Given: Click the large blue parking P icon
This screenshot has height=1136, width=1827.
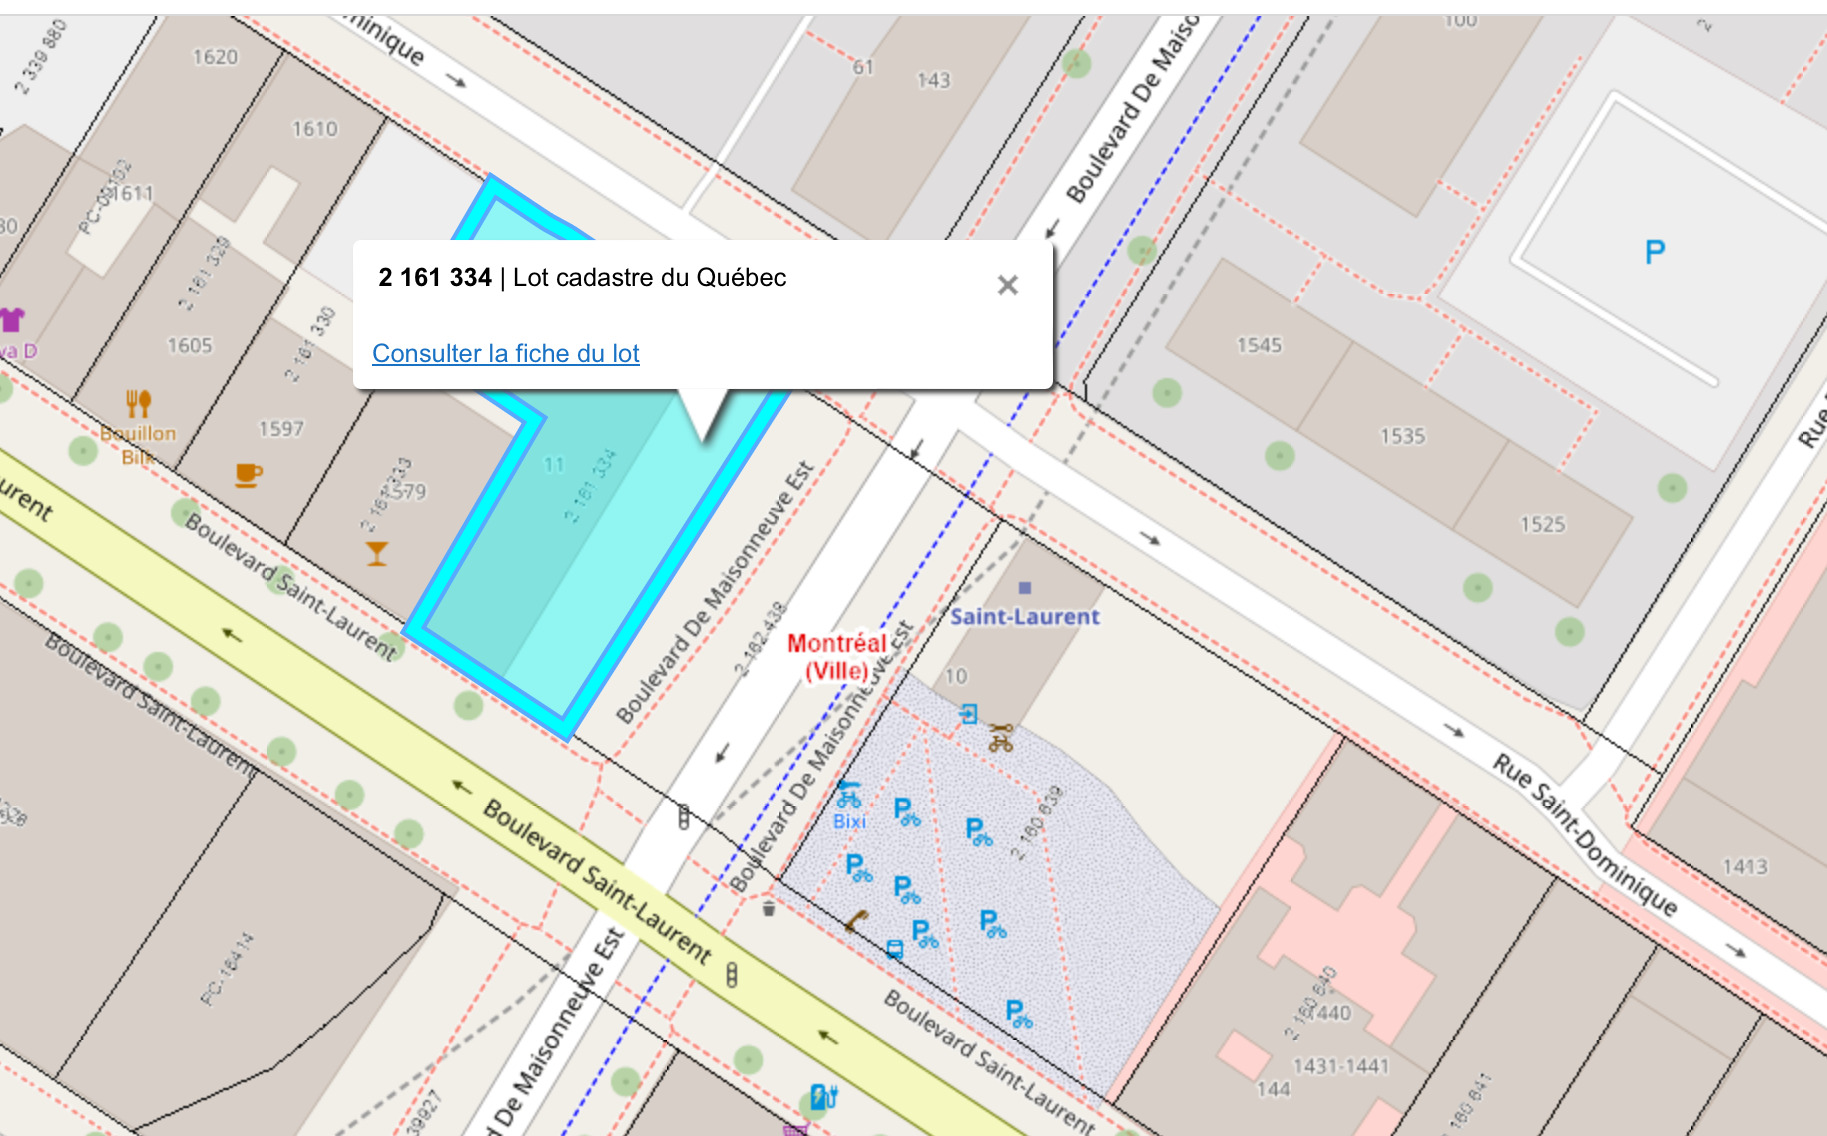Looking at the screenshot, I should (x=1655, y=252).
